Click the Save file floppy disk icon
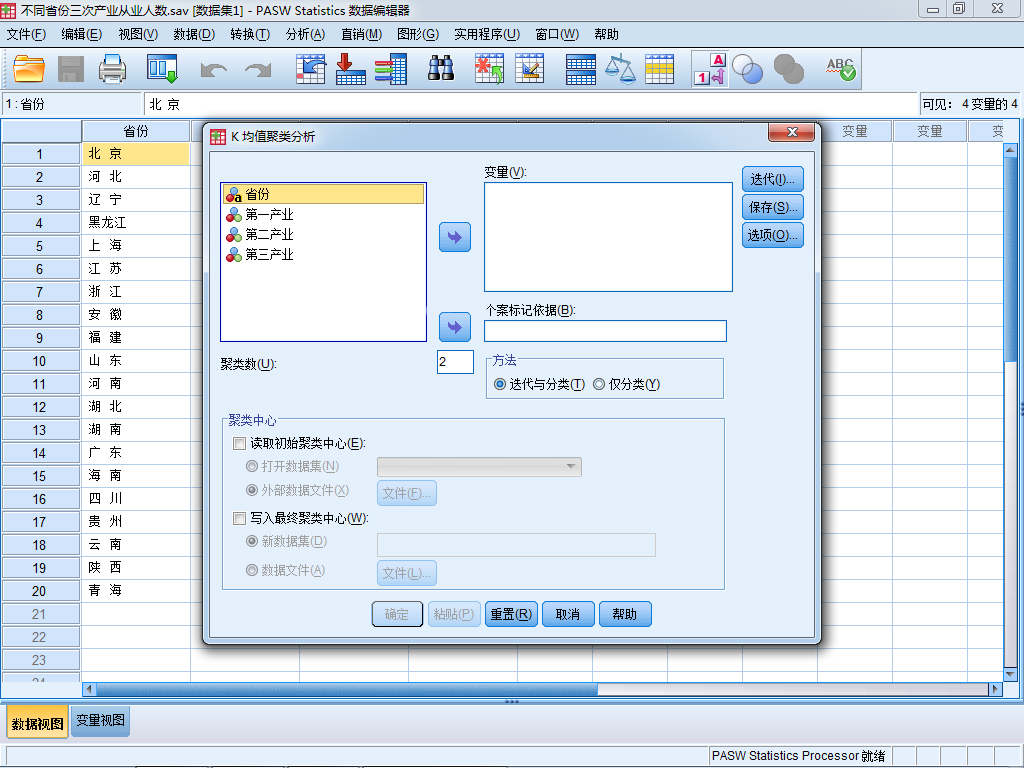Viewport: 1024px width, 768px height. (71, 69)
